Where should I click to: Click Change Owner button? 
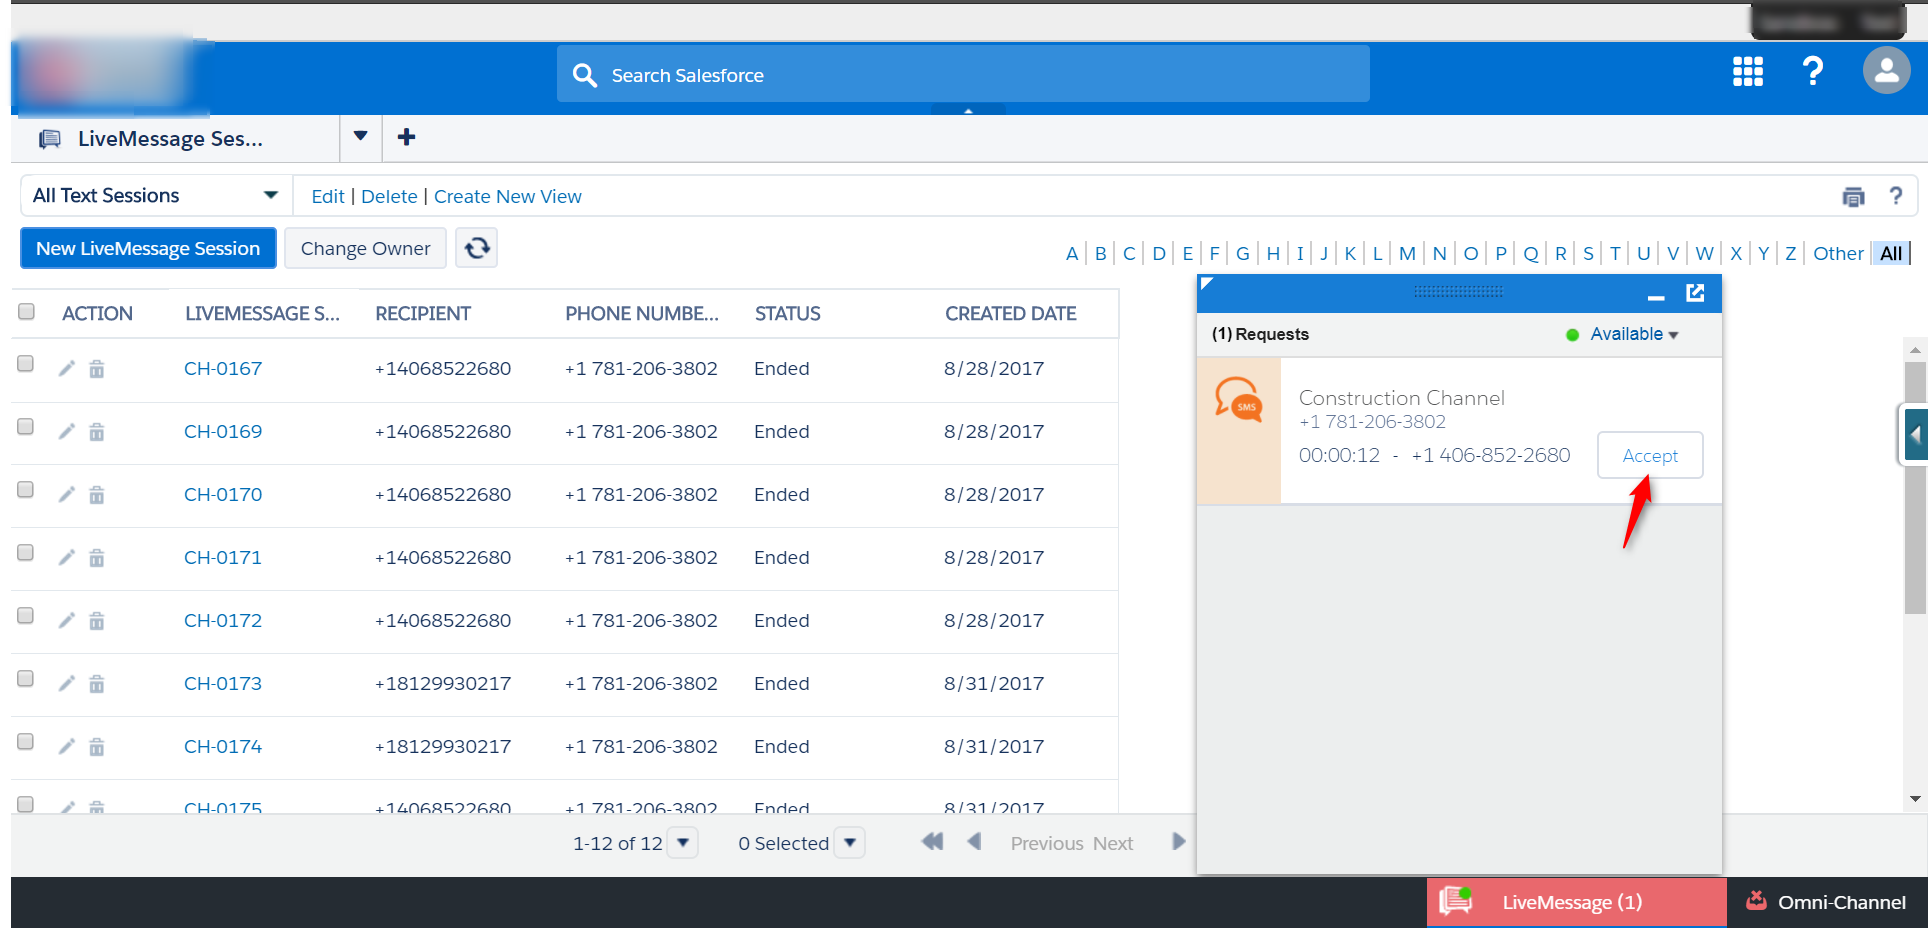[x=365, y=248]
